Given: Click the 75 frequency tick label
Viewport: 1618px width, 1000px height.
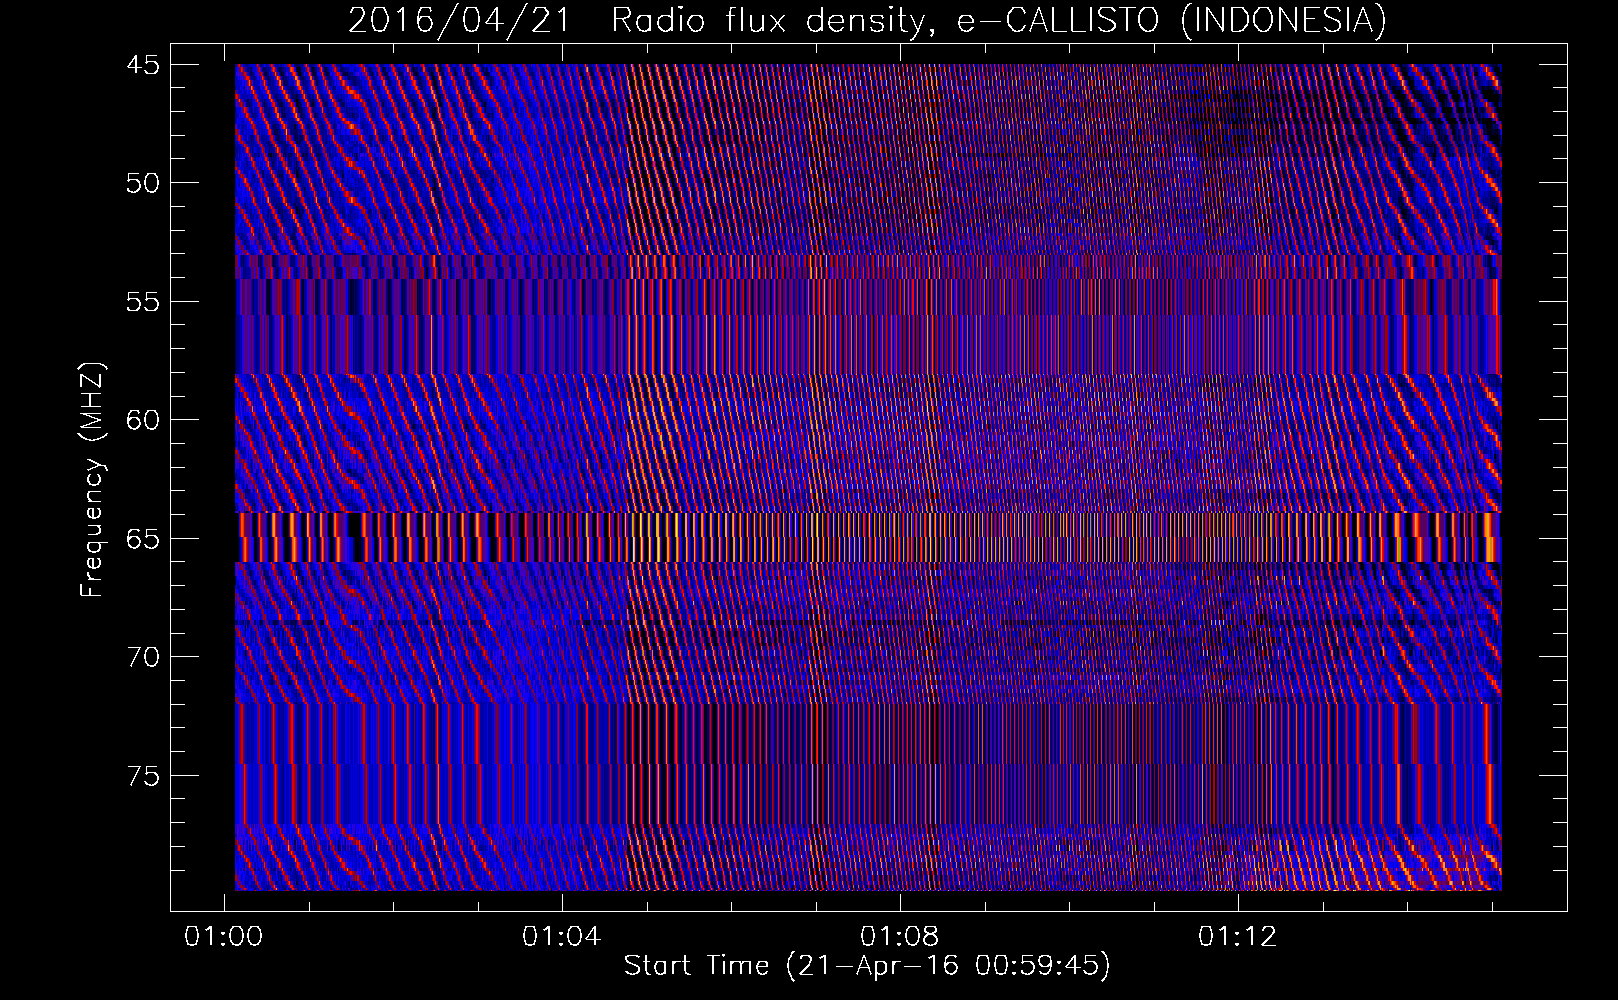Looking at the screenshot, I should pos(143,776).
